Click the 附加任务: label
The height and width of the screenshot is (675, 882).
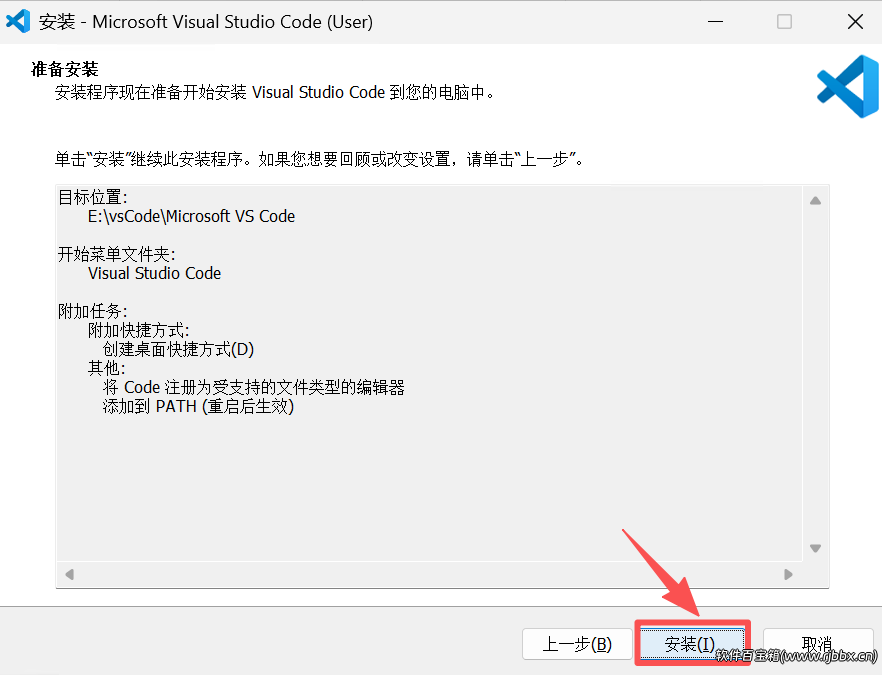coord(93,311)
